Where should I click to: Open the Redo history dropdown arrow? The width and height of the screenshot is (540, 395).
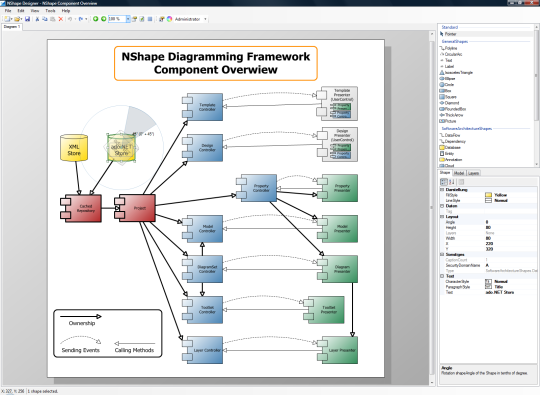tap(86, 19)
